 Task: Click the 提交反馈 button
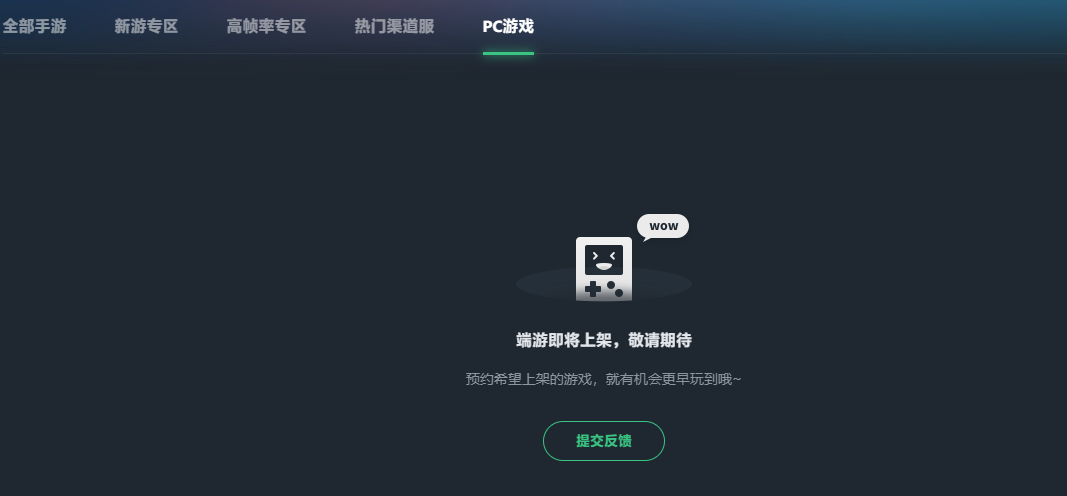tap(604, 441)
